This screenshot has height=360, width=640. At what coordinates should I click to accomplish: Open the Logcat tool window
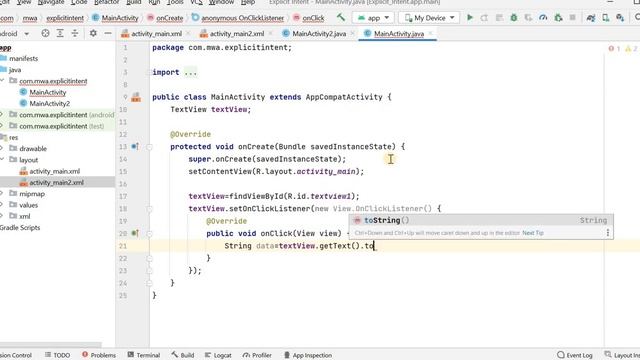(218, 355)
